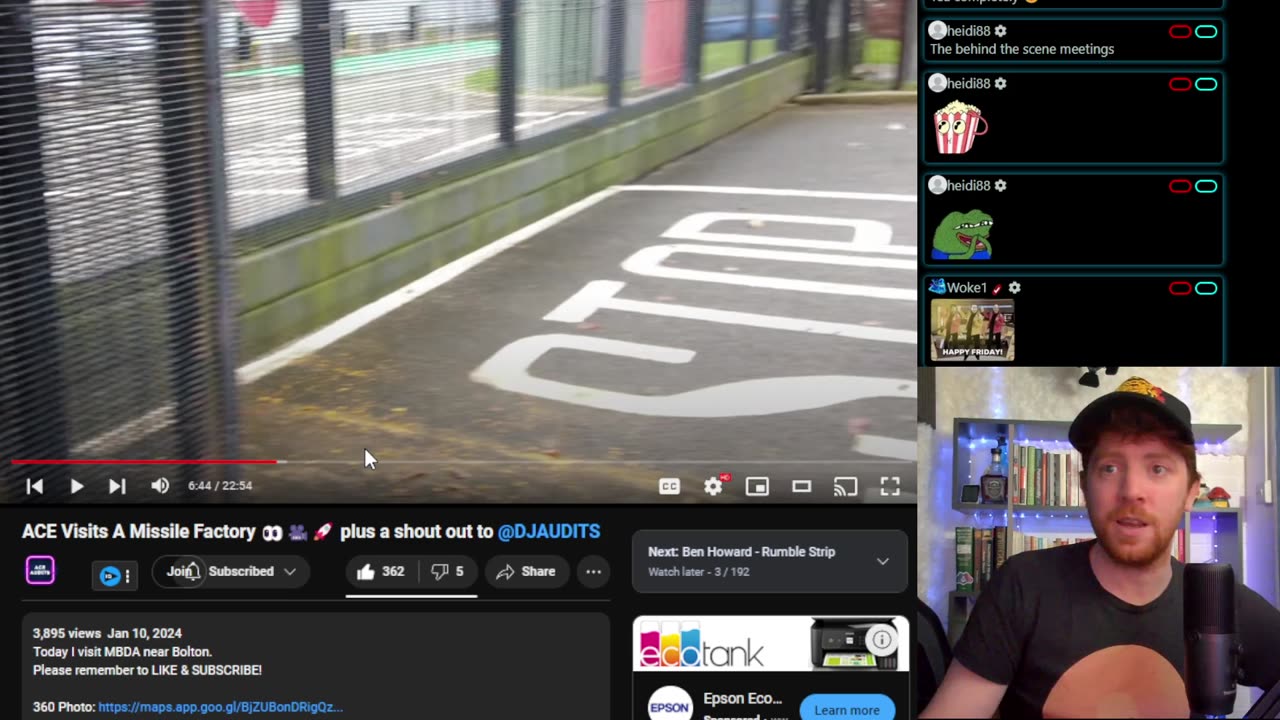Click red pill on heidi88 popcorn message

[1180, 84]
